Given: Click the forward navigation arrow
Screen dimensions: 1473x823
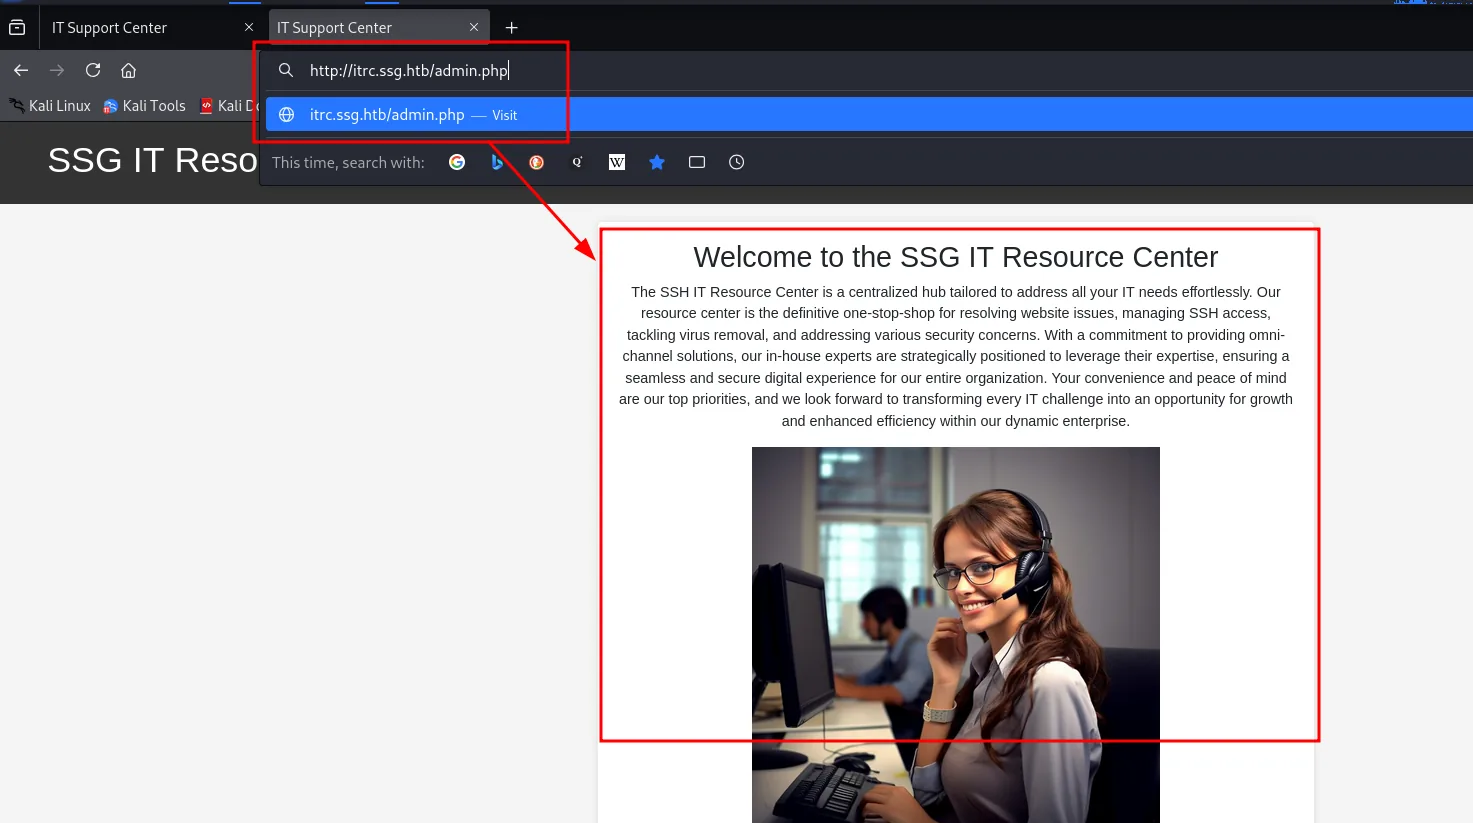Looking at the screenshot, I should click(x=57, y=70).
